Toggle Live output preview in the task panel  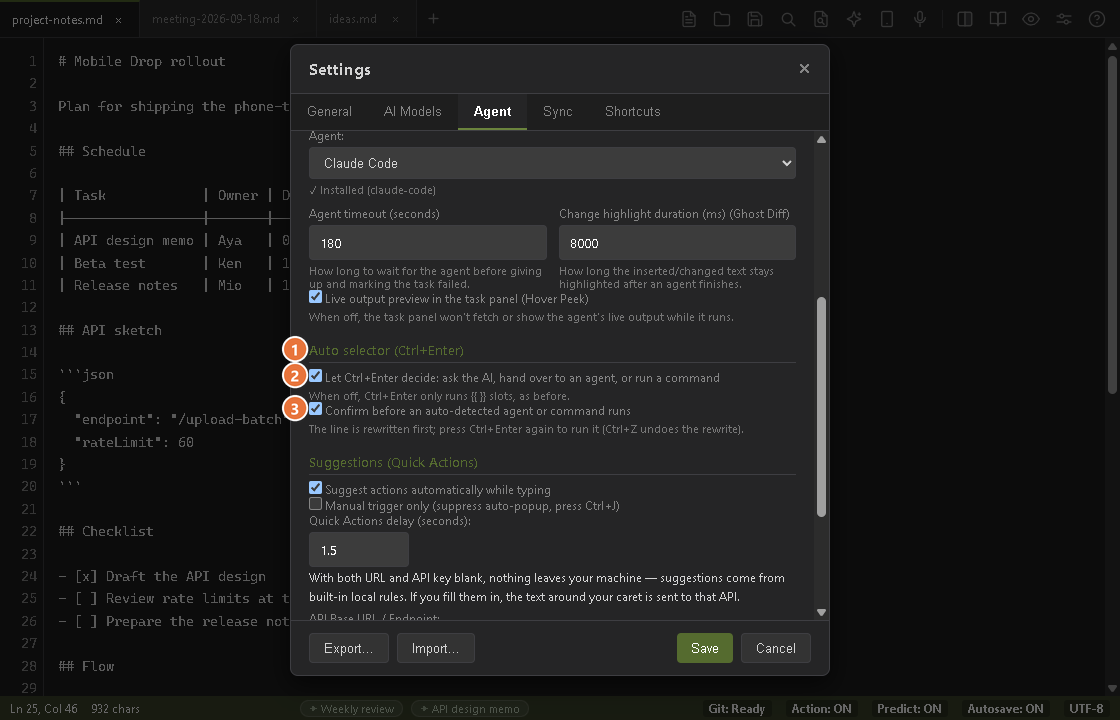315,296
